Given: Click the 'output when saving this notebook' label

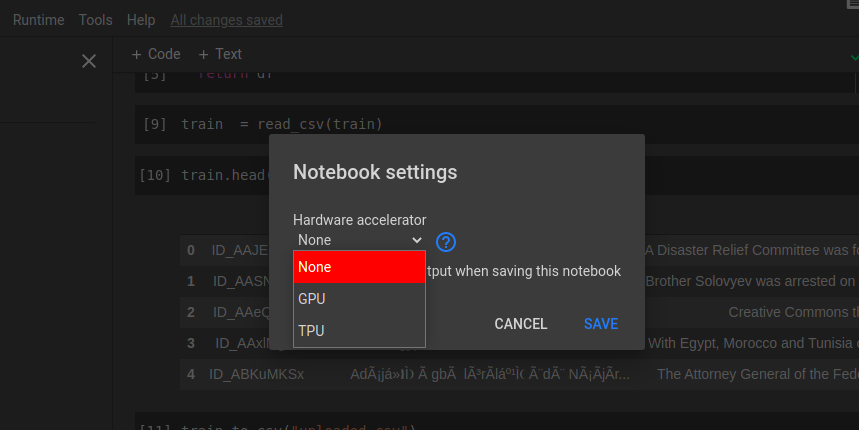Looking at the screenshot, I should pos(524,271).
